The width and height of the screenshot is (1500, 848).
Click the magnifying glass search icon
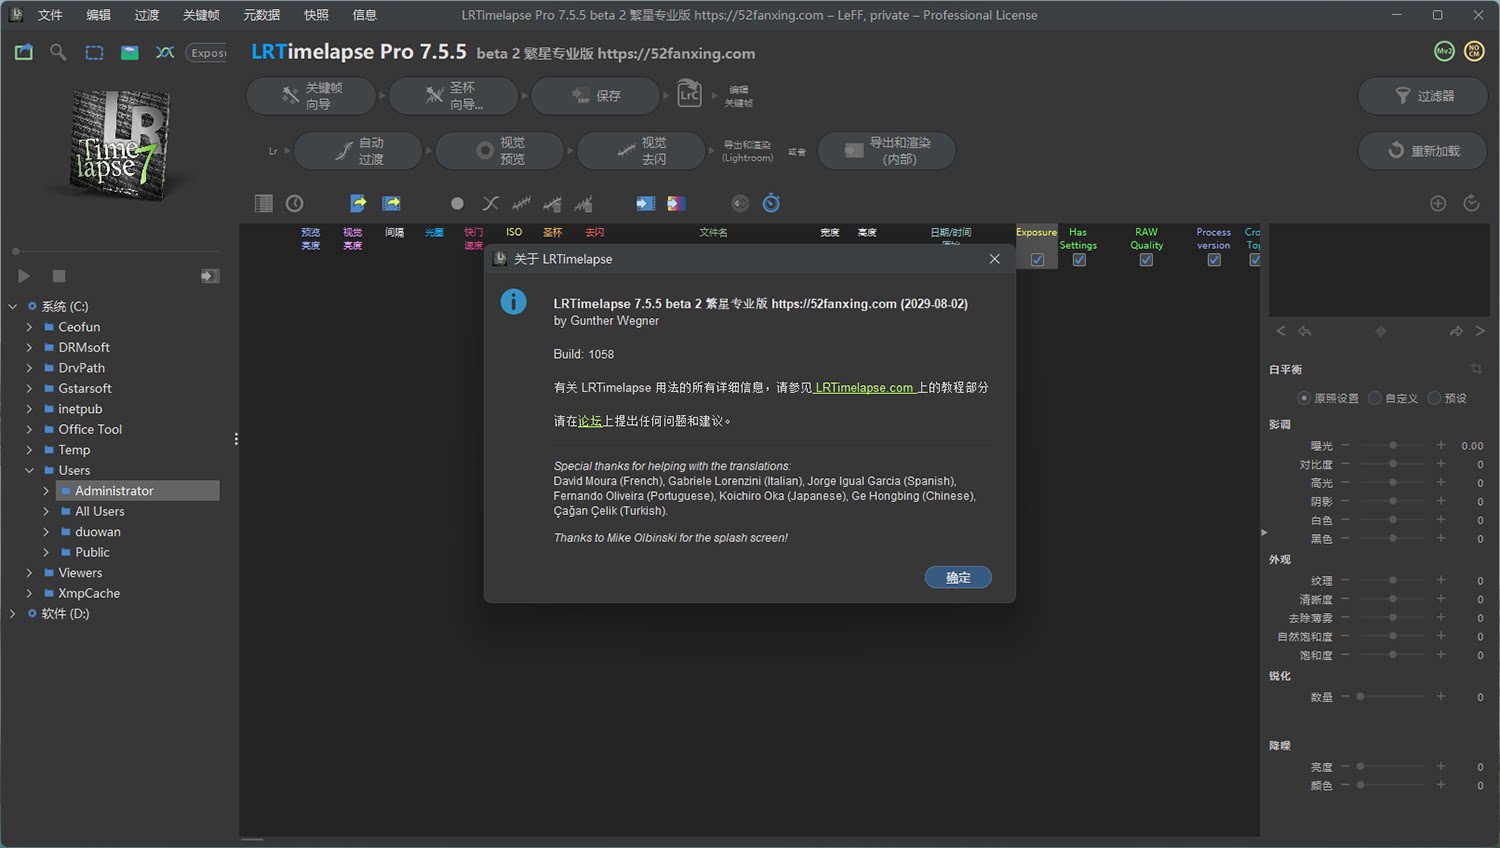click(x=58, y=52)
